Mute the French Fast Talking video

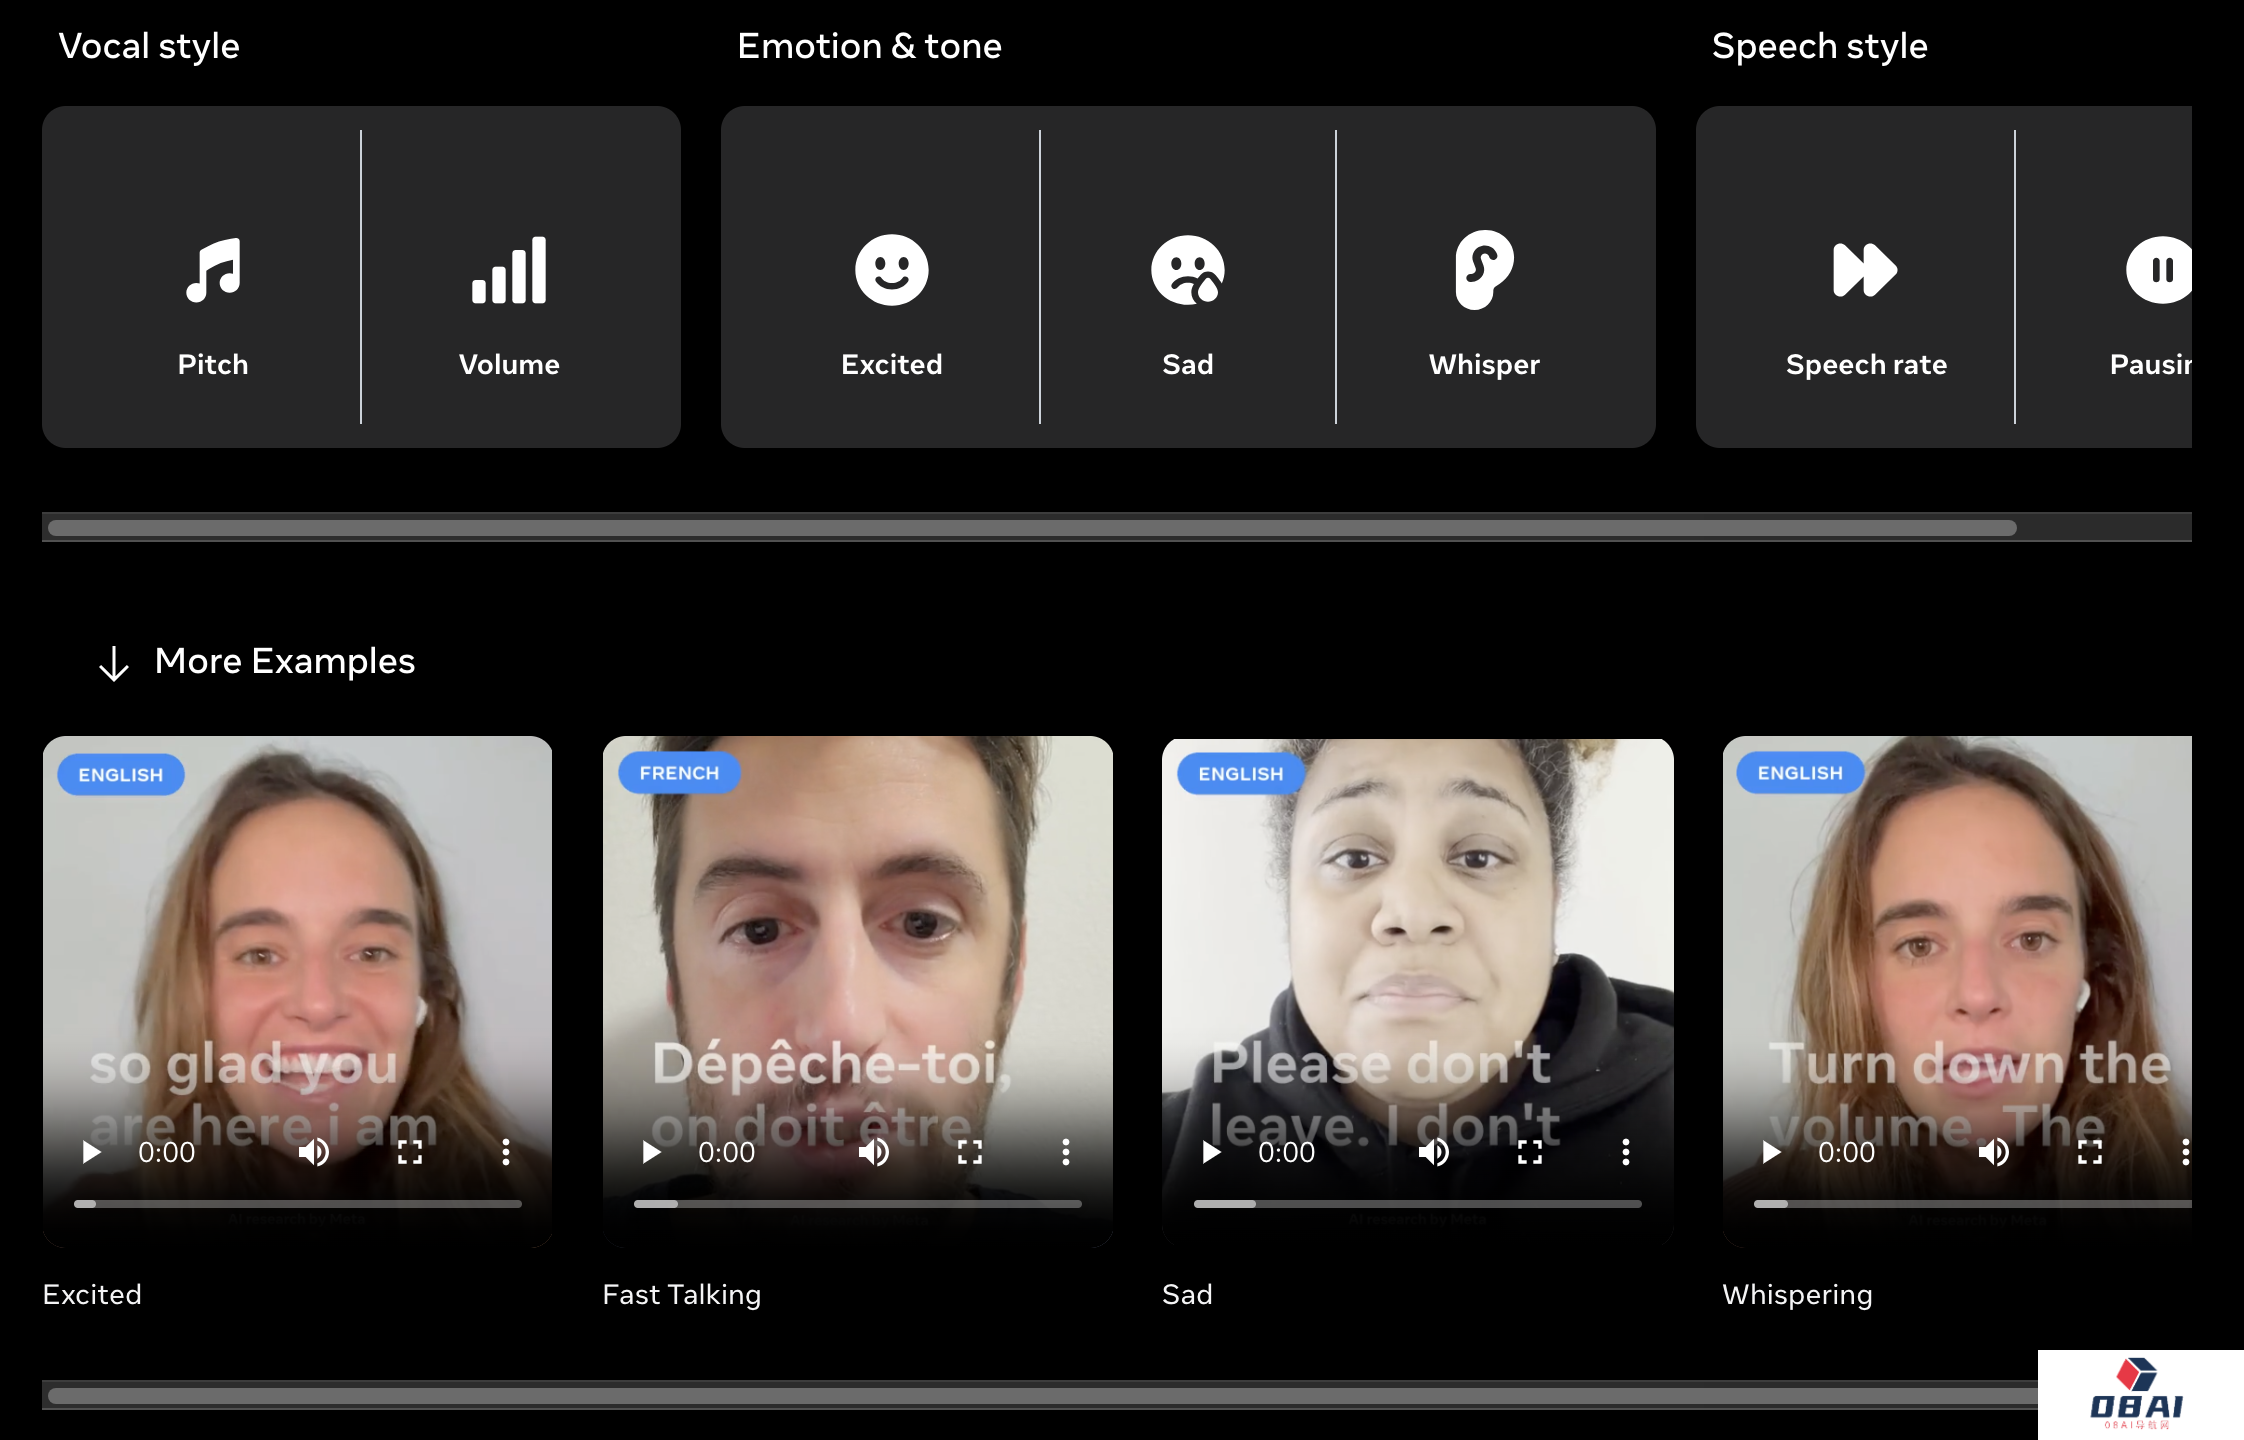point(874,1153)
